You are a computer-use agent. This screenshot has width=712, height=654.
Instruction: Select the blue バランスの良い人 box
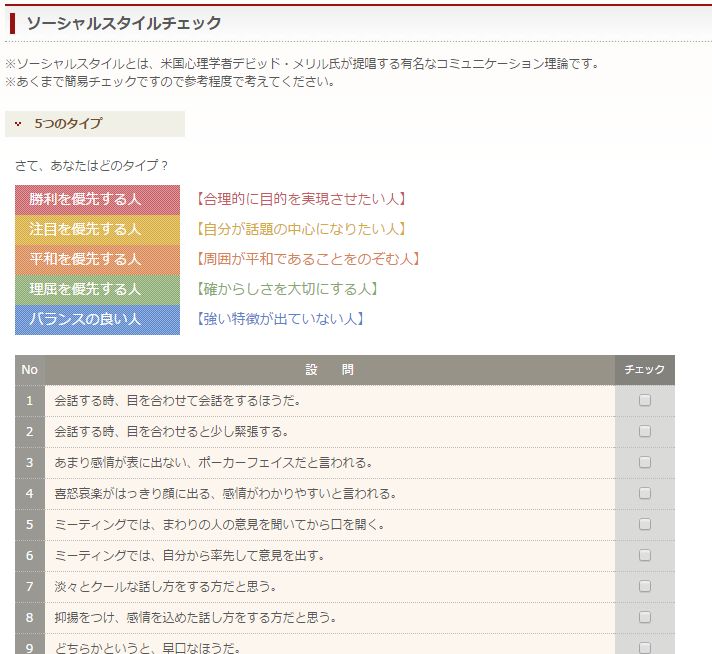(97, 319)
